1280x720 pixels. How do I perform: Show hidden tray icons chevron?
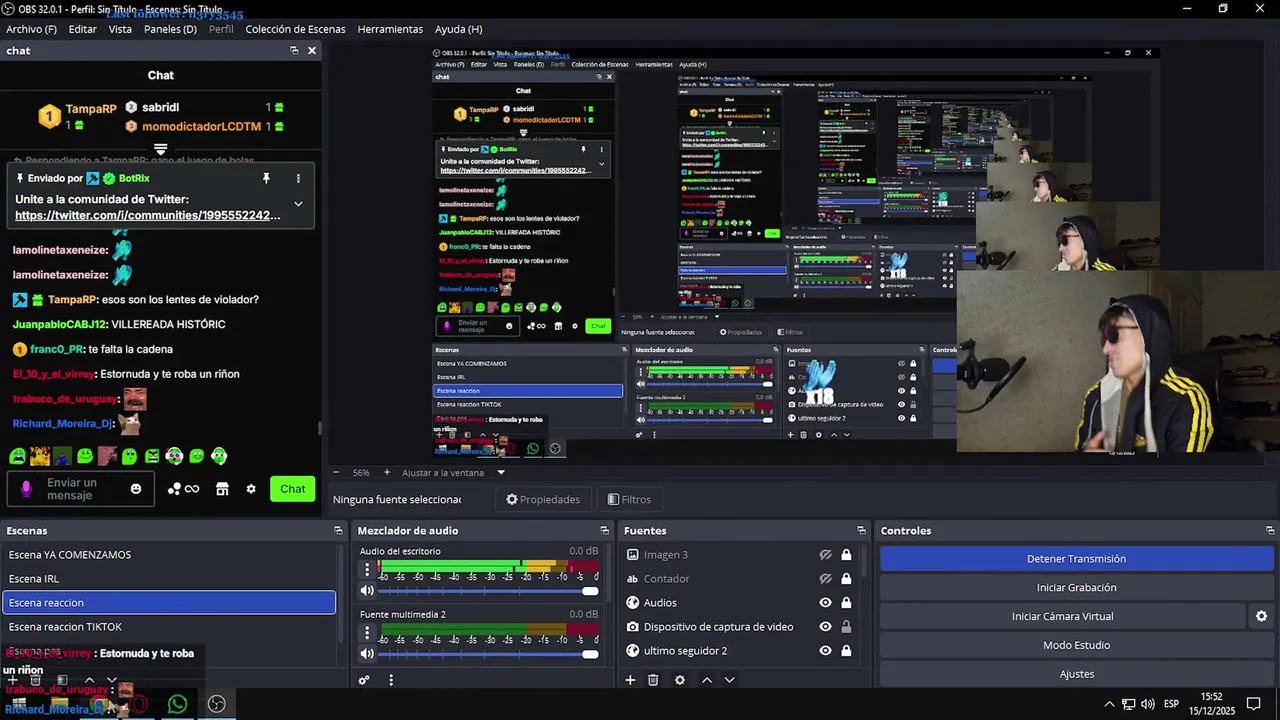point(1109,704)
